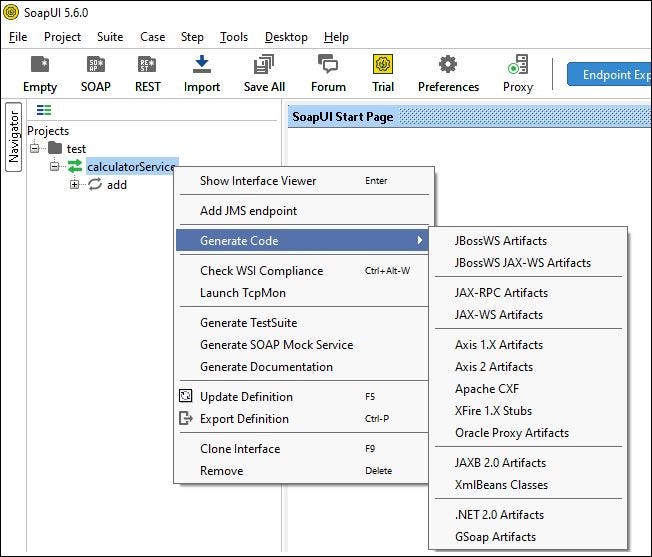Choose Generate TestSuite
652x557 pixels.
coord(304,323)
